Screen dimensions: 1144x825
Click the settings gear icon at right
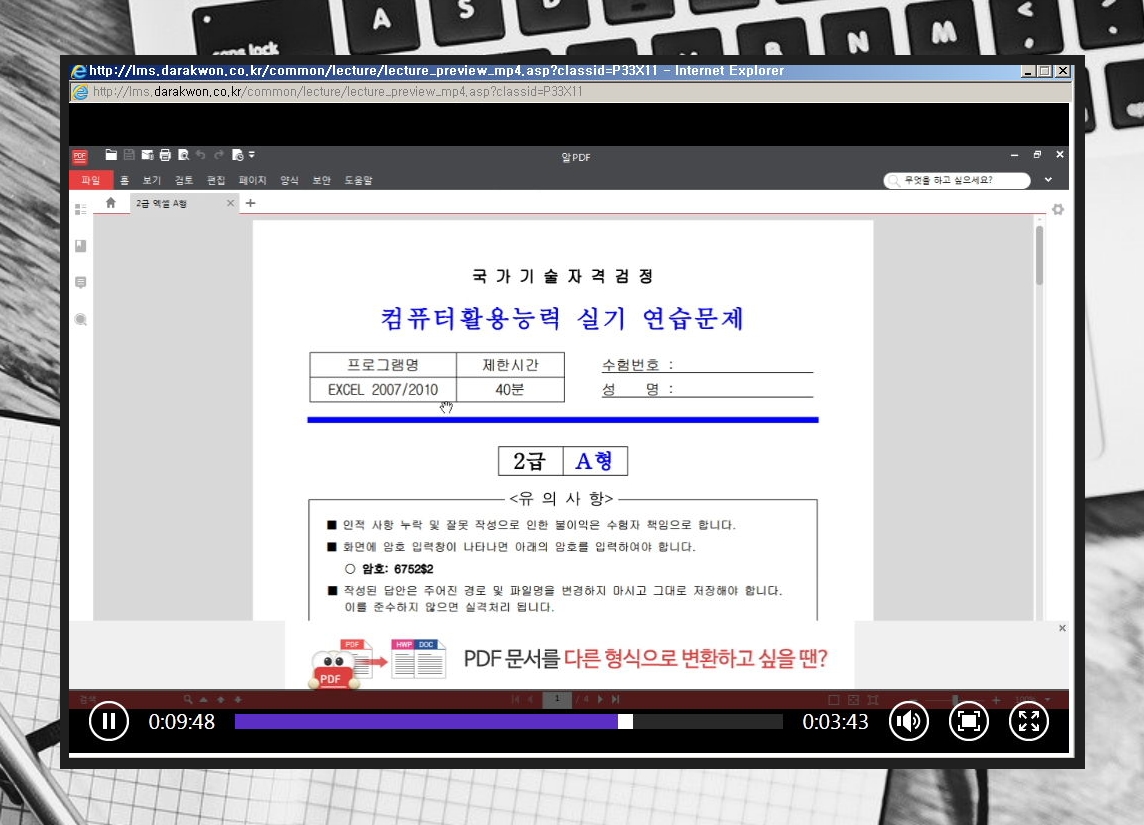coord(1058,209)
